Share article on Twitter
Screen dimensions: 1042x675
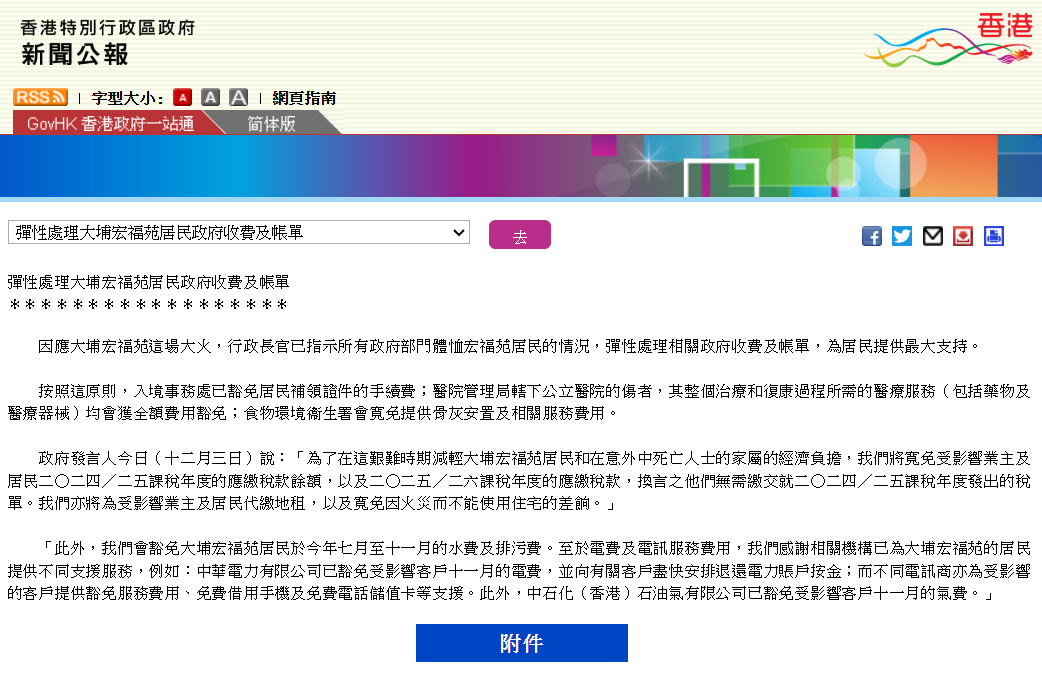902,236
